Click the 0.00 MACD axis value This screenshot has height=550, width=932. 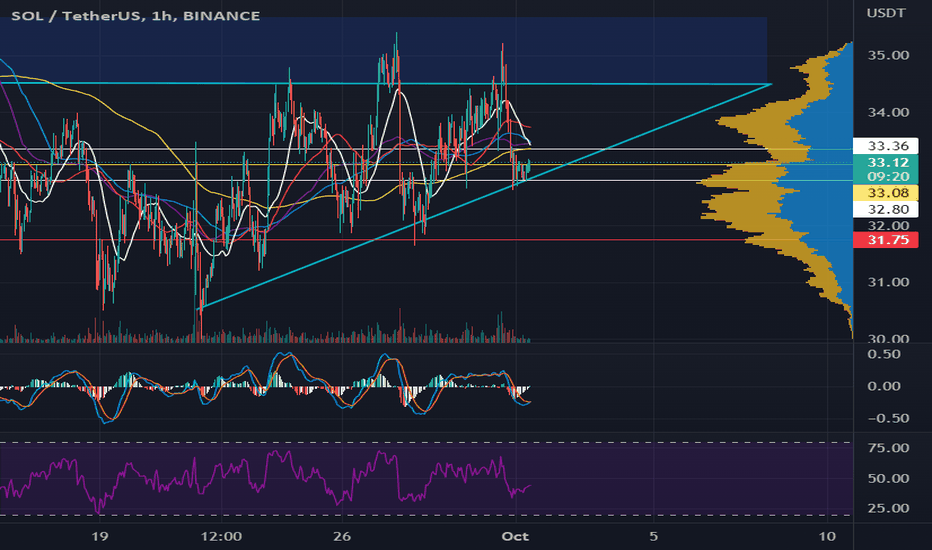click(884, 386)
